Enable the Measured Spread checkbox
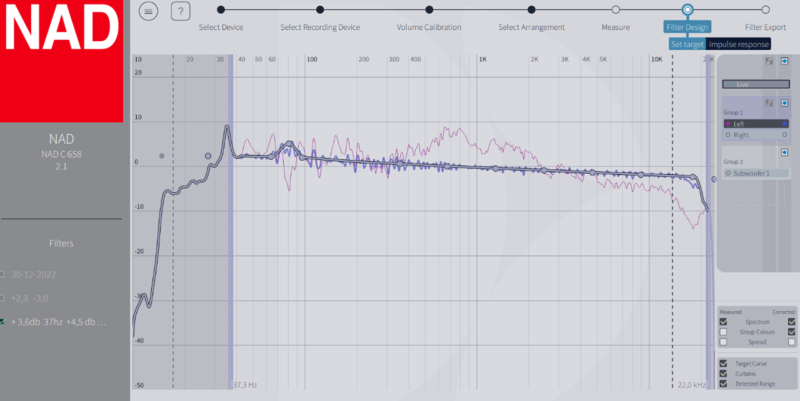The width and height of the screenshot is (800, 401). pos(723,342)
